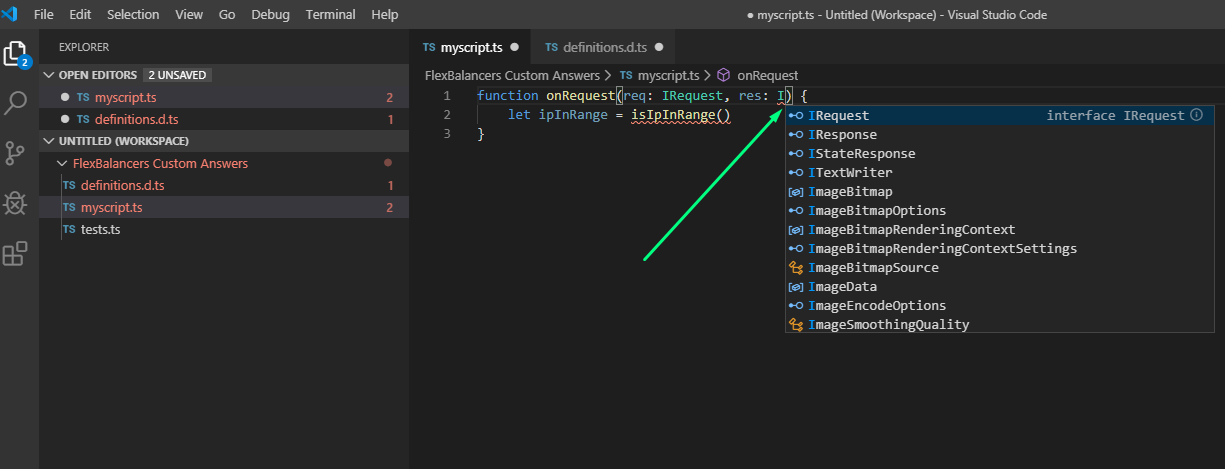Screen dimensions: 1225x469
Task: Select myscript.ts under Open Editors
Action: (x=125, y=97)
